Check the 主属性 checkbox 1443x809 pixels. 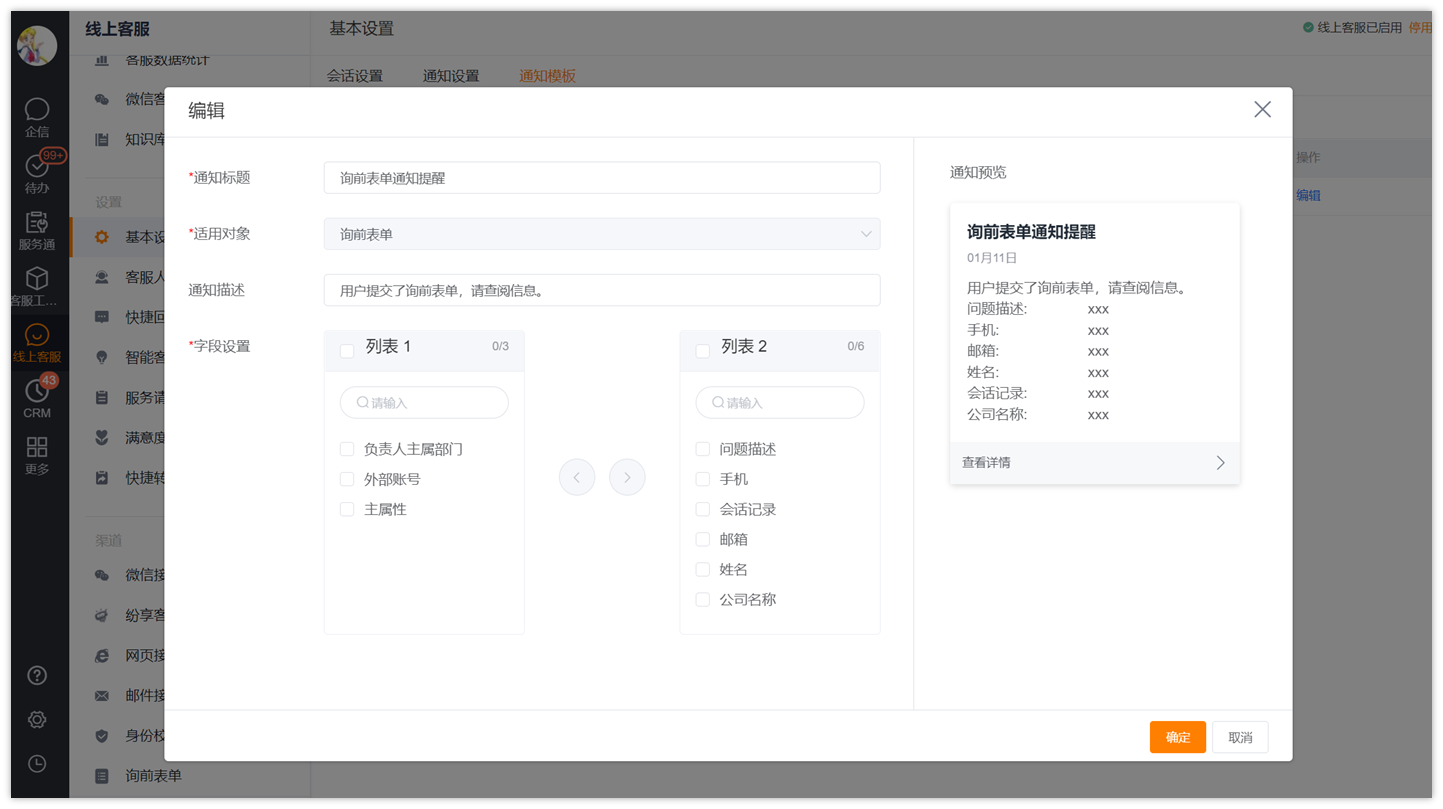347,510
